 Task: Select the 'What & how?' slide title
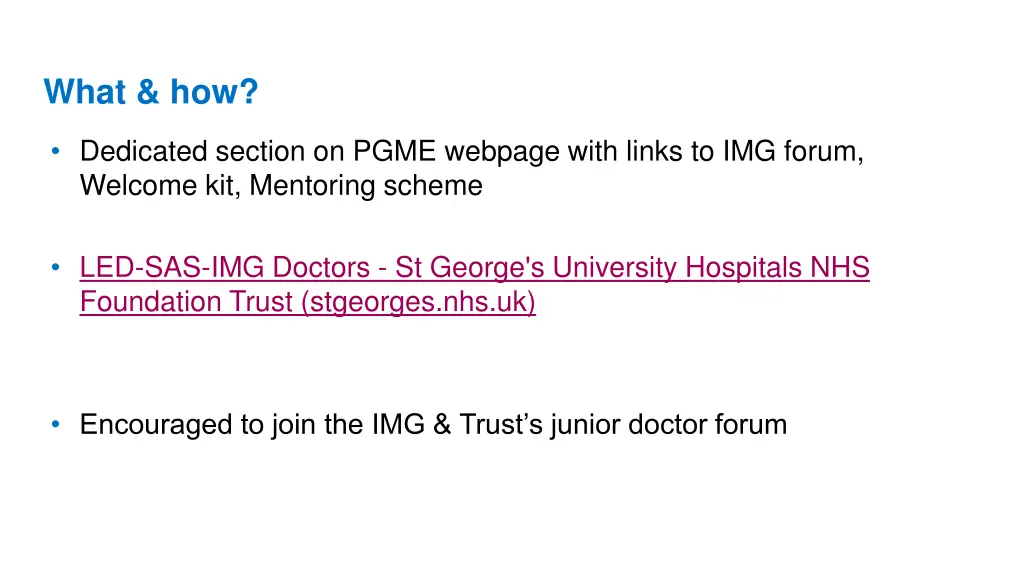(151, 91)
